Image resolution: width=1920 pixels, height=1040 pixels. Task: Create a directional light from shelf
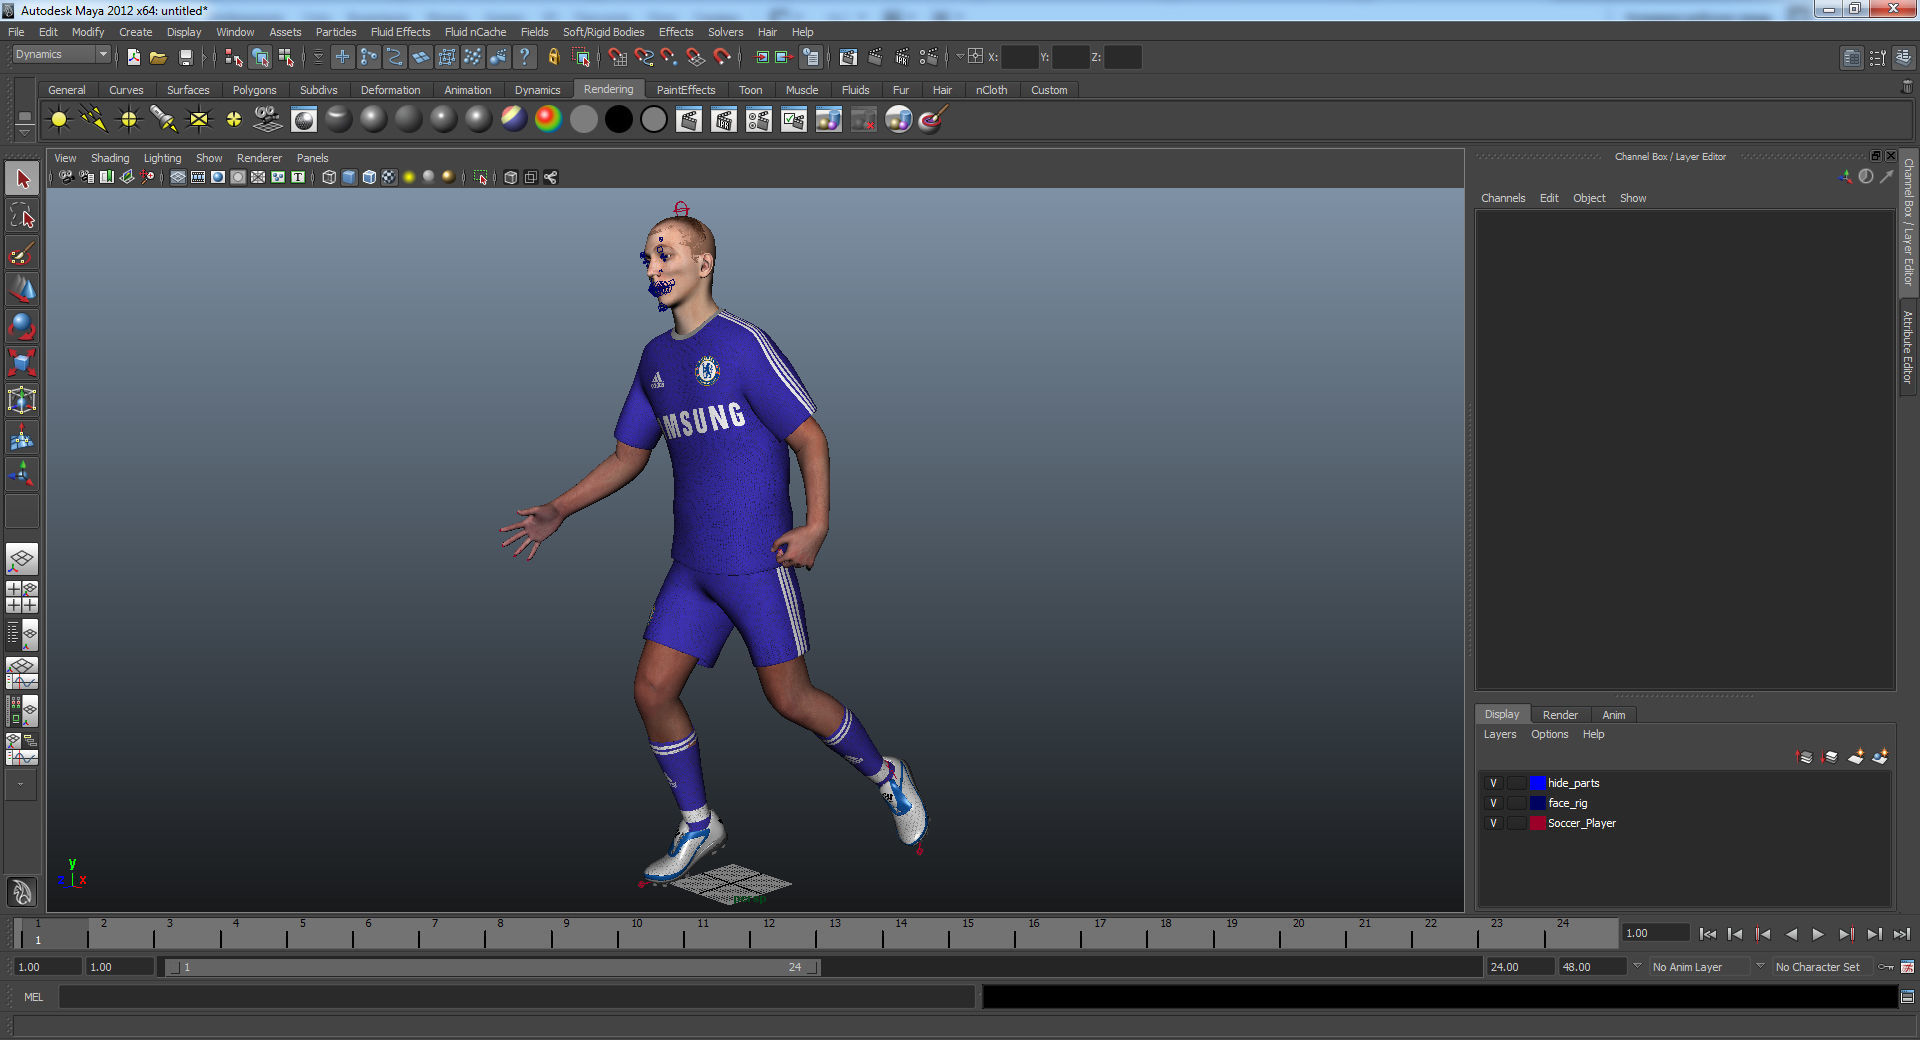(x=94, y=120)
